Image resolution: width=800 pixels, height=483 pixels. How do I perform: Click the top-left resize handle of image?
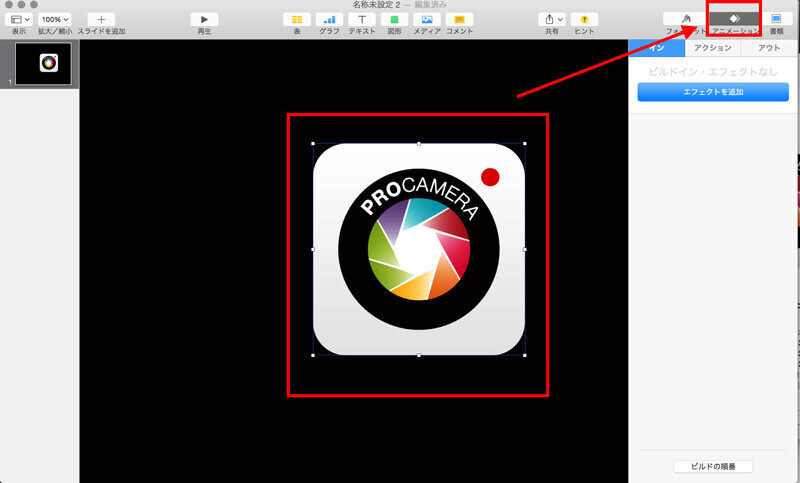coord(313,144)
